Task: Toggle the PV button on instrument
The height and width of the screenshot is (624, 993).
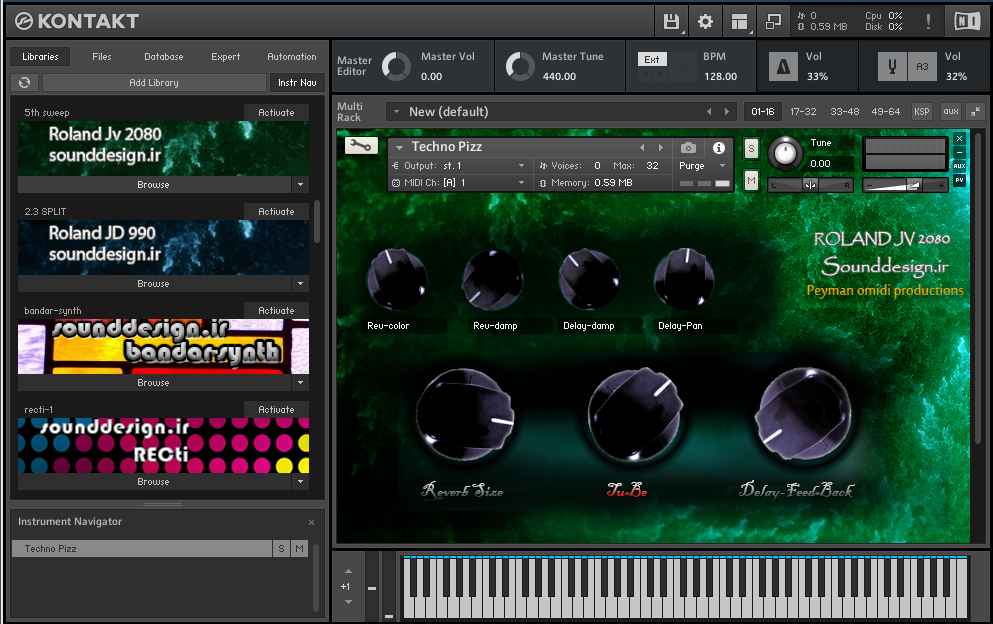Action: [959, 180]
